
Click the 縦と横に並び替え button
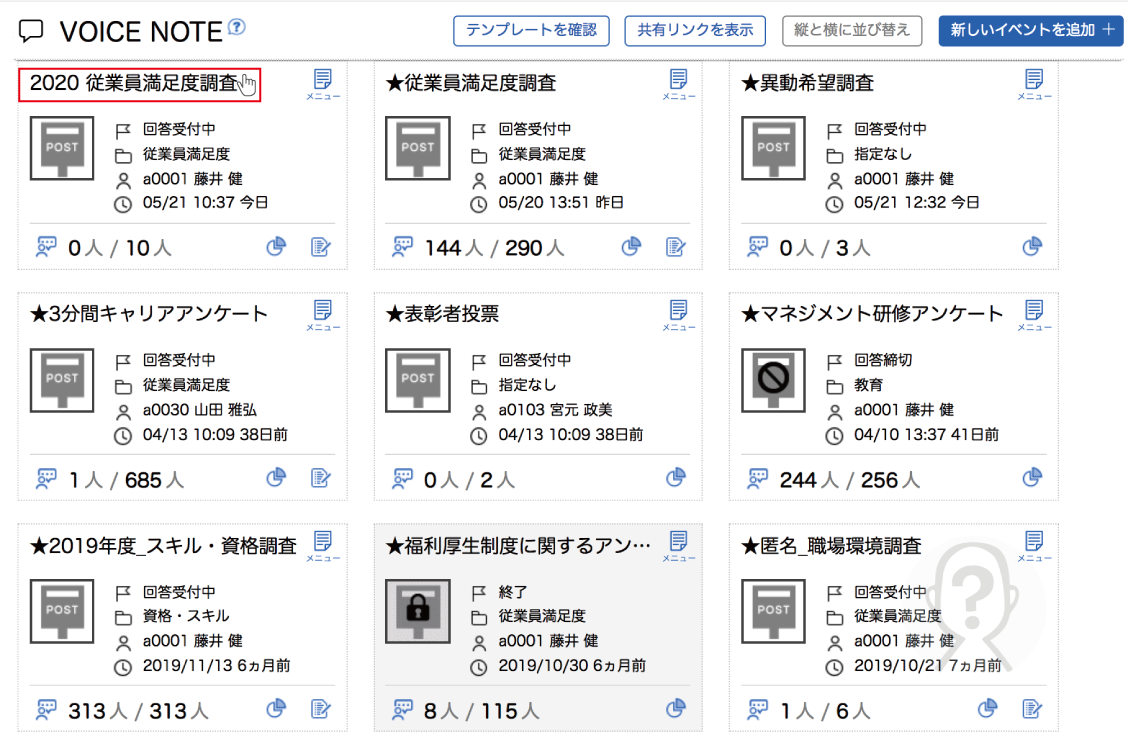pyautogui.click(x=851, y=30)
